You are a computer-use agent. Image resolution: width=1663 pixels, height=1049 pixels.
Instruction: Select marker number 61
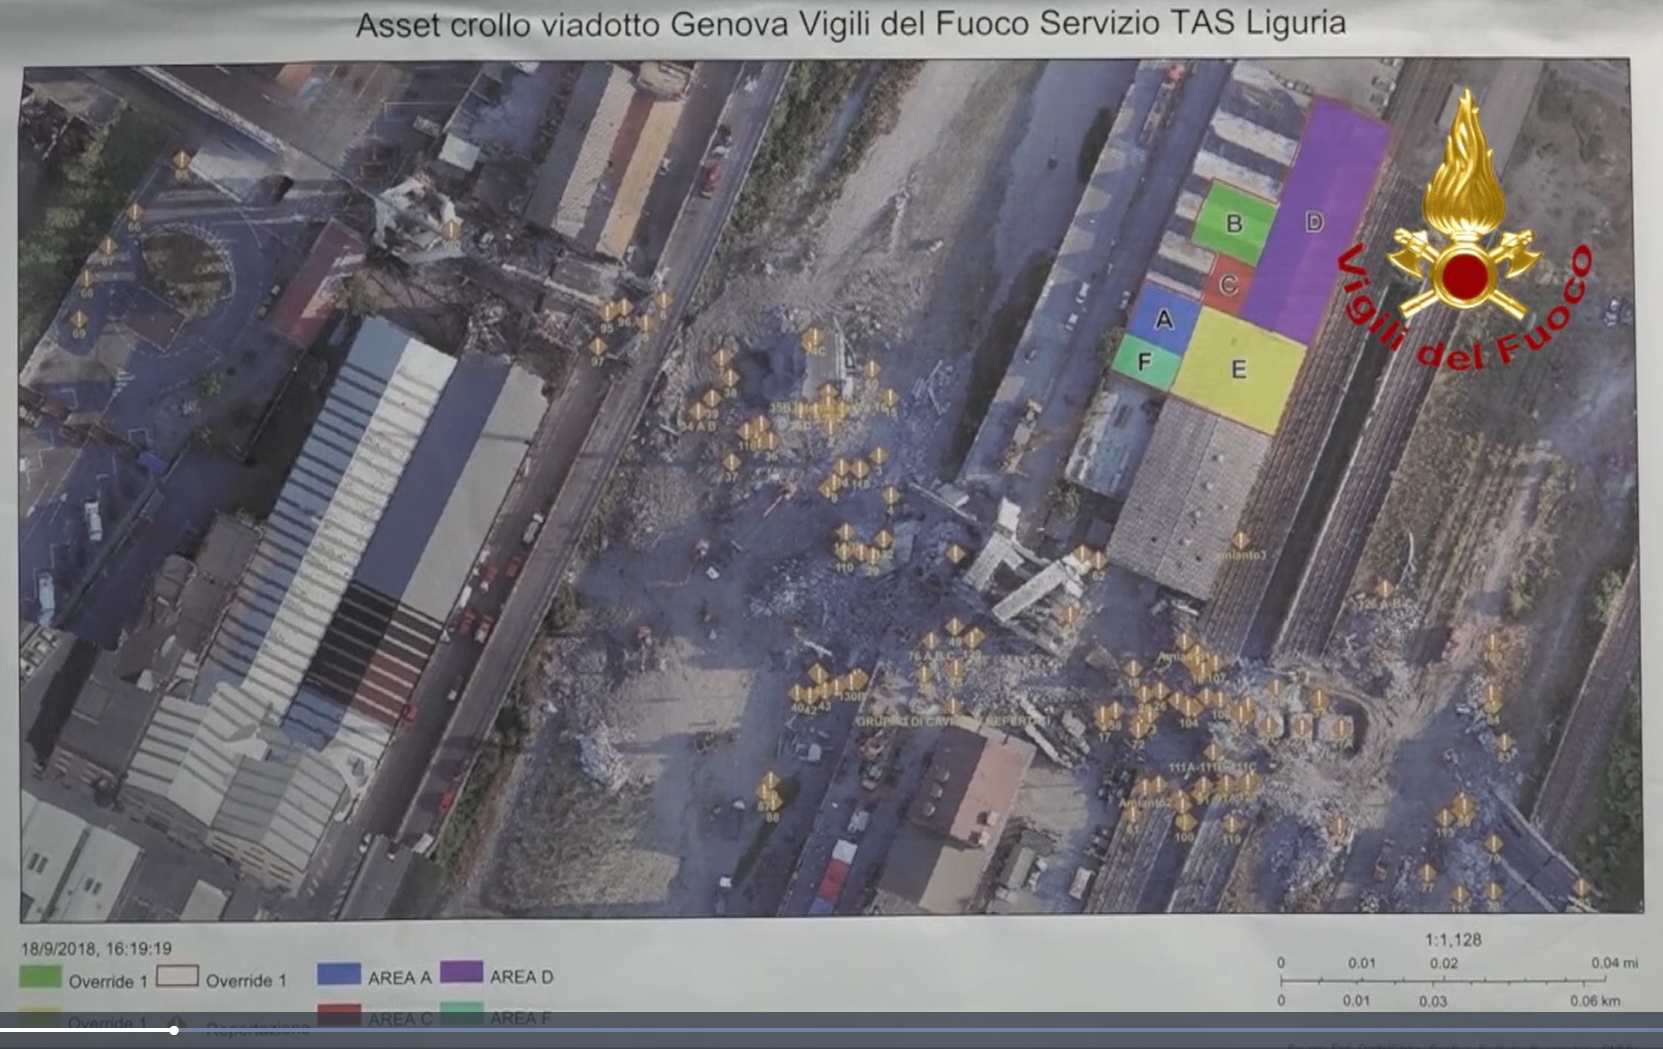pos(1132,816)
